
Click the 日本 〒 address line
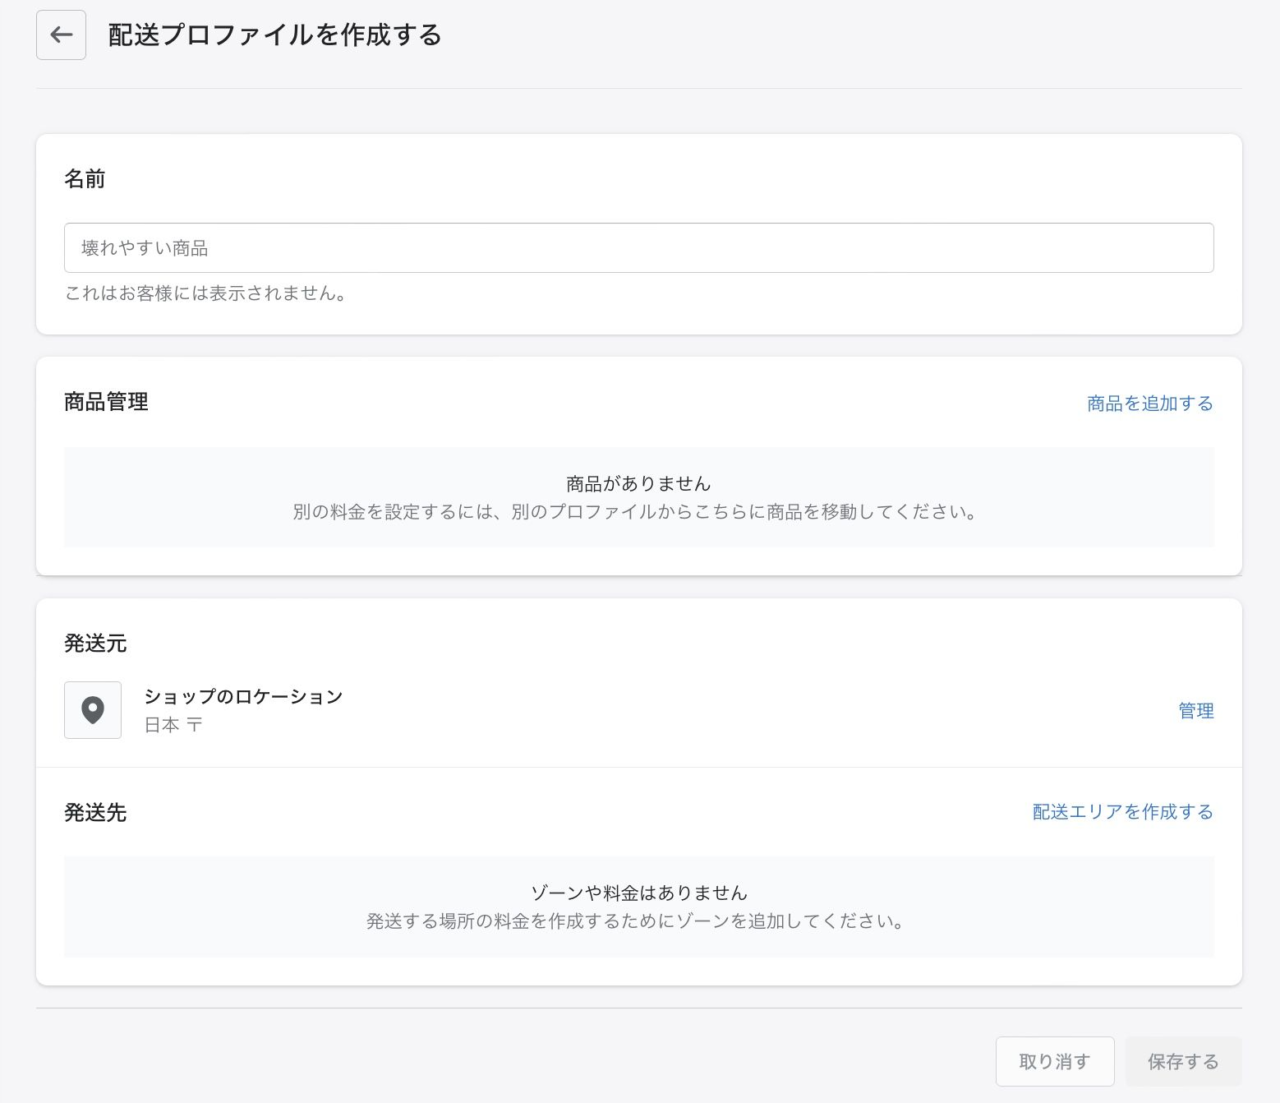coord(173,725)
